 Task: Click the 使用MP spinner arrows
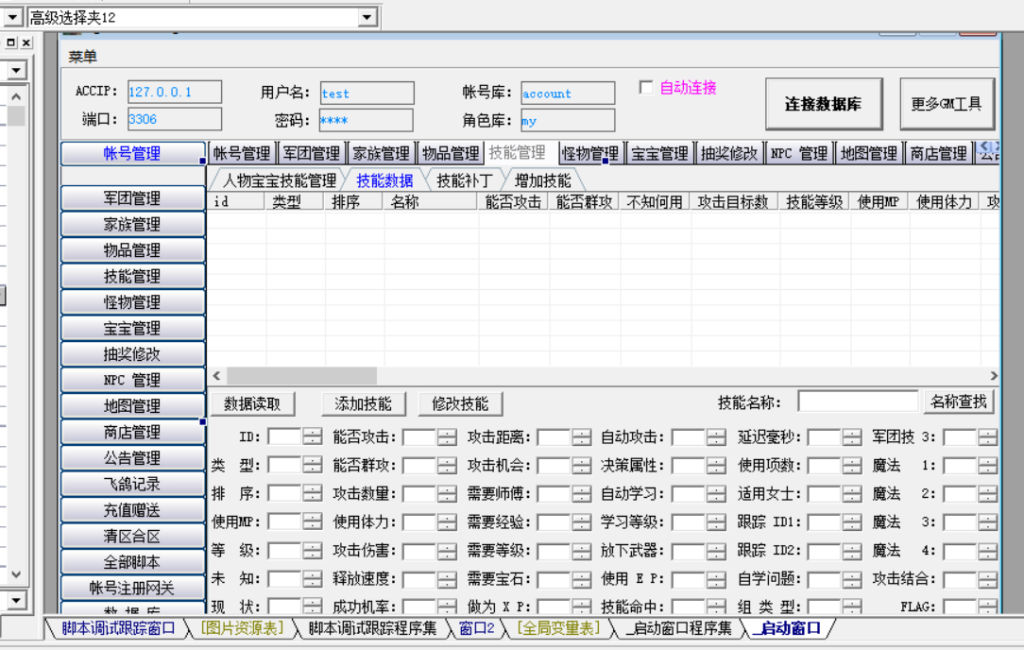click(x=313, y=522)
